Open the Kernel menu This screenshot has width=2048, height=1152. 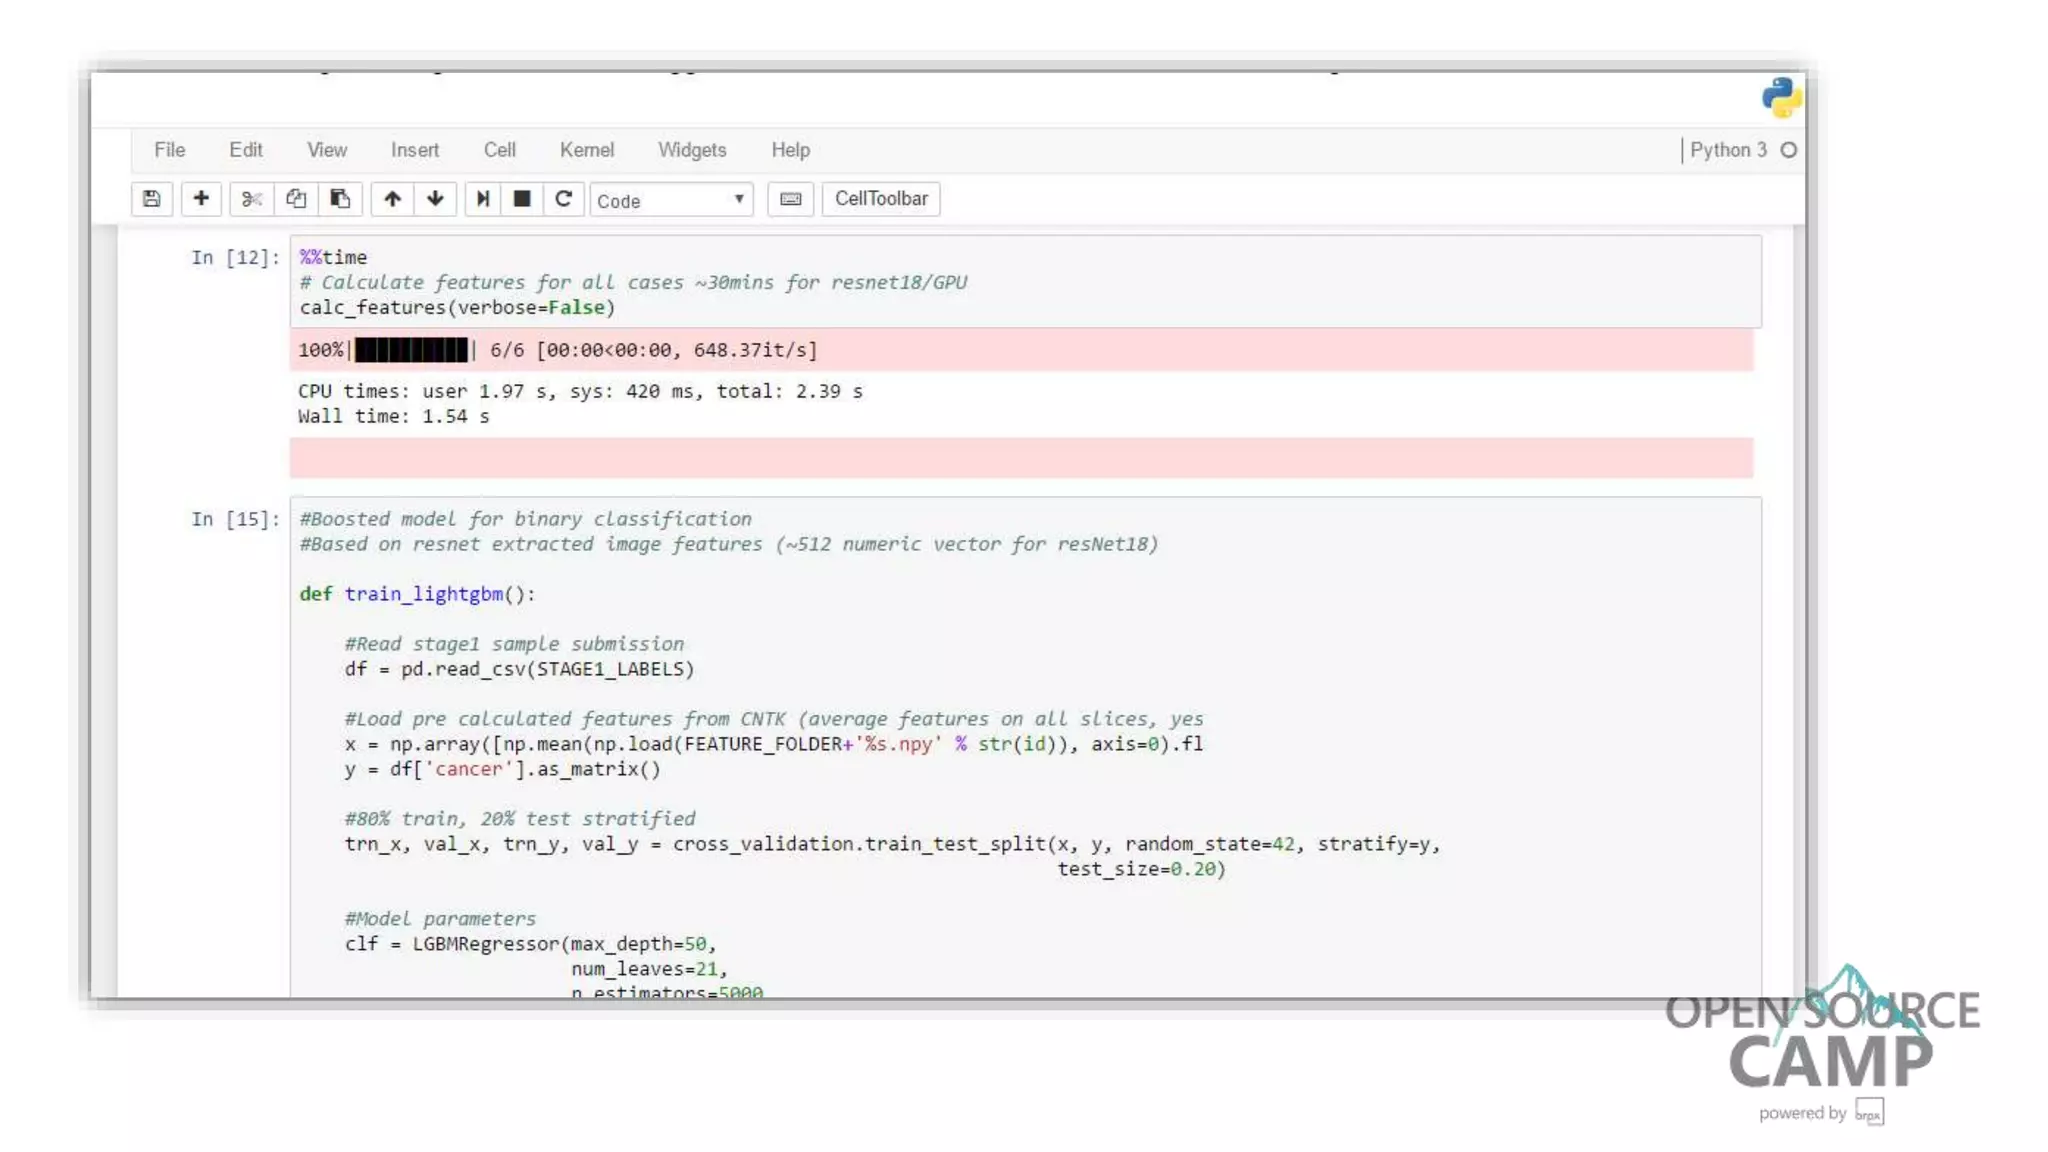(586, 150)
